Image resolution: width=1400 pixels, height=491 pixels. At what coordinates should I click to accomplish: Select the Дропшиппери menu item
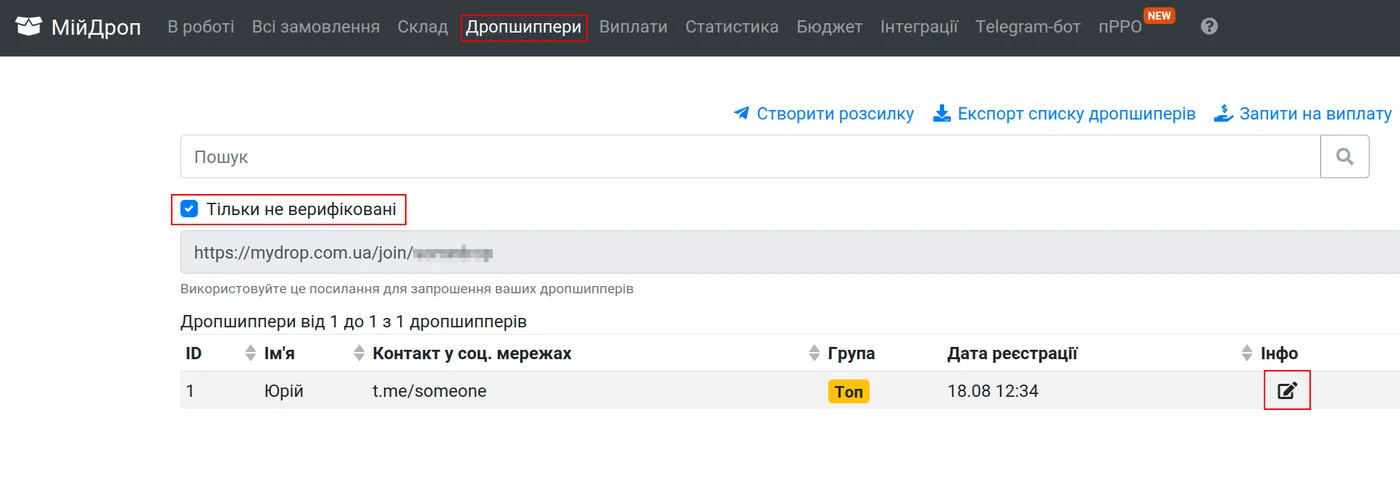point(523,27)
